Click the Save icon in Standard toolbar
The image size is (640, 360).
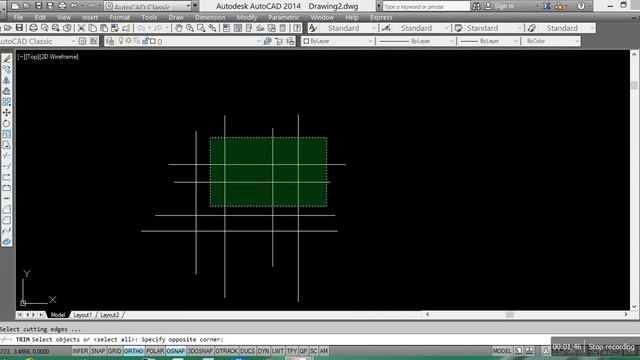tap(19, 28)
